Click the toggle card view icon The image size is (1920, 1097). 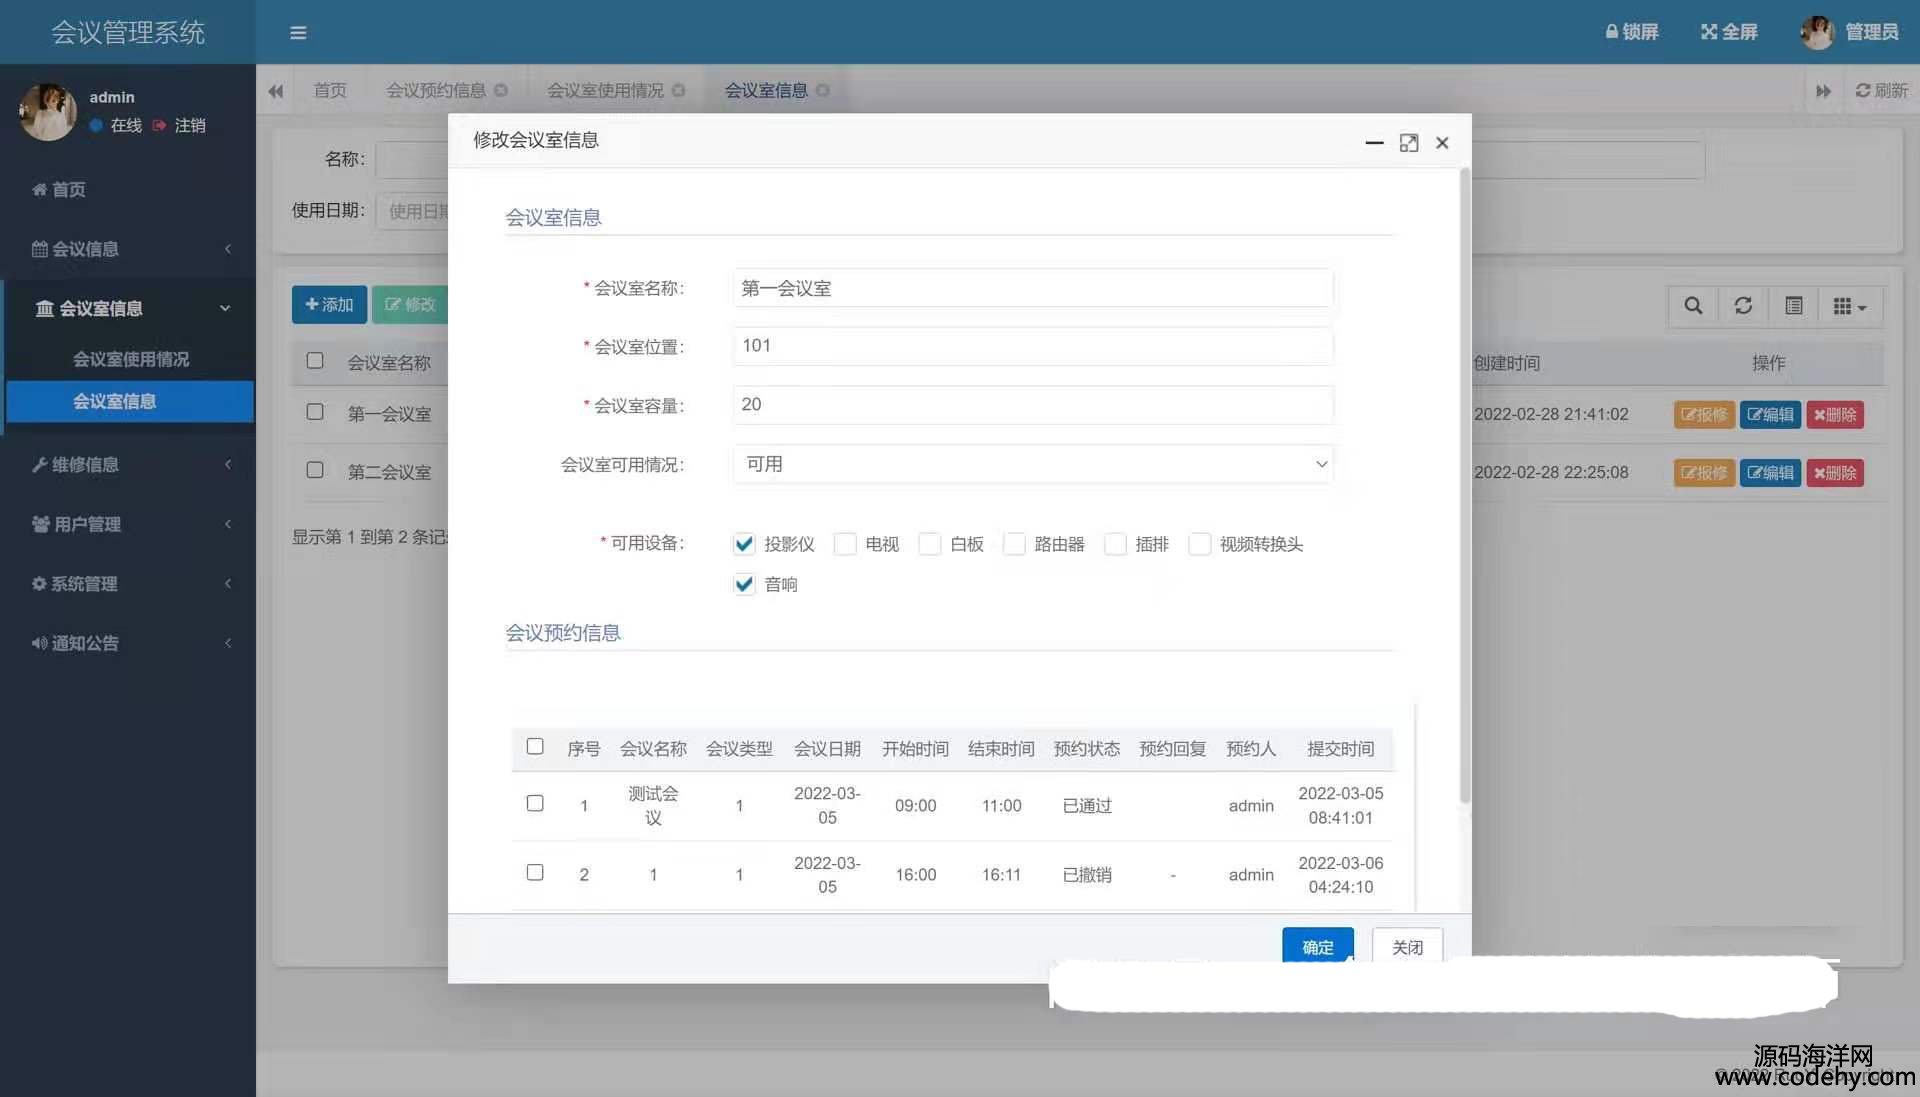click(x=1794, y=306)
